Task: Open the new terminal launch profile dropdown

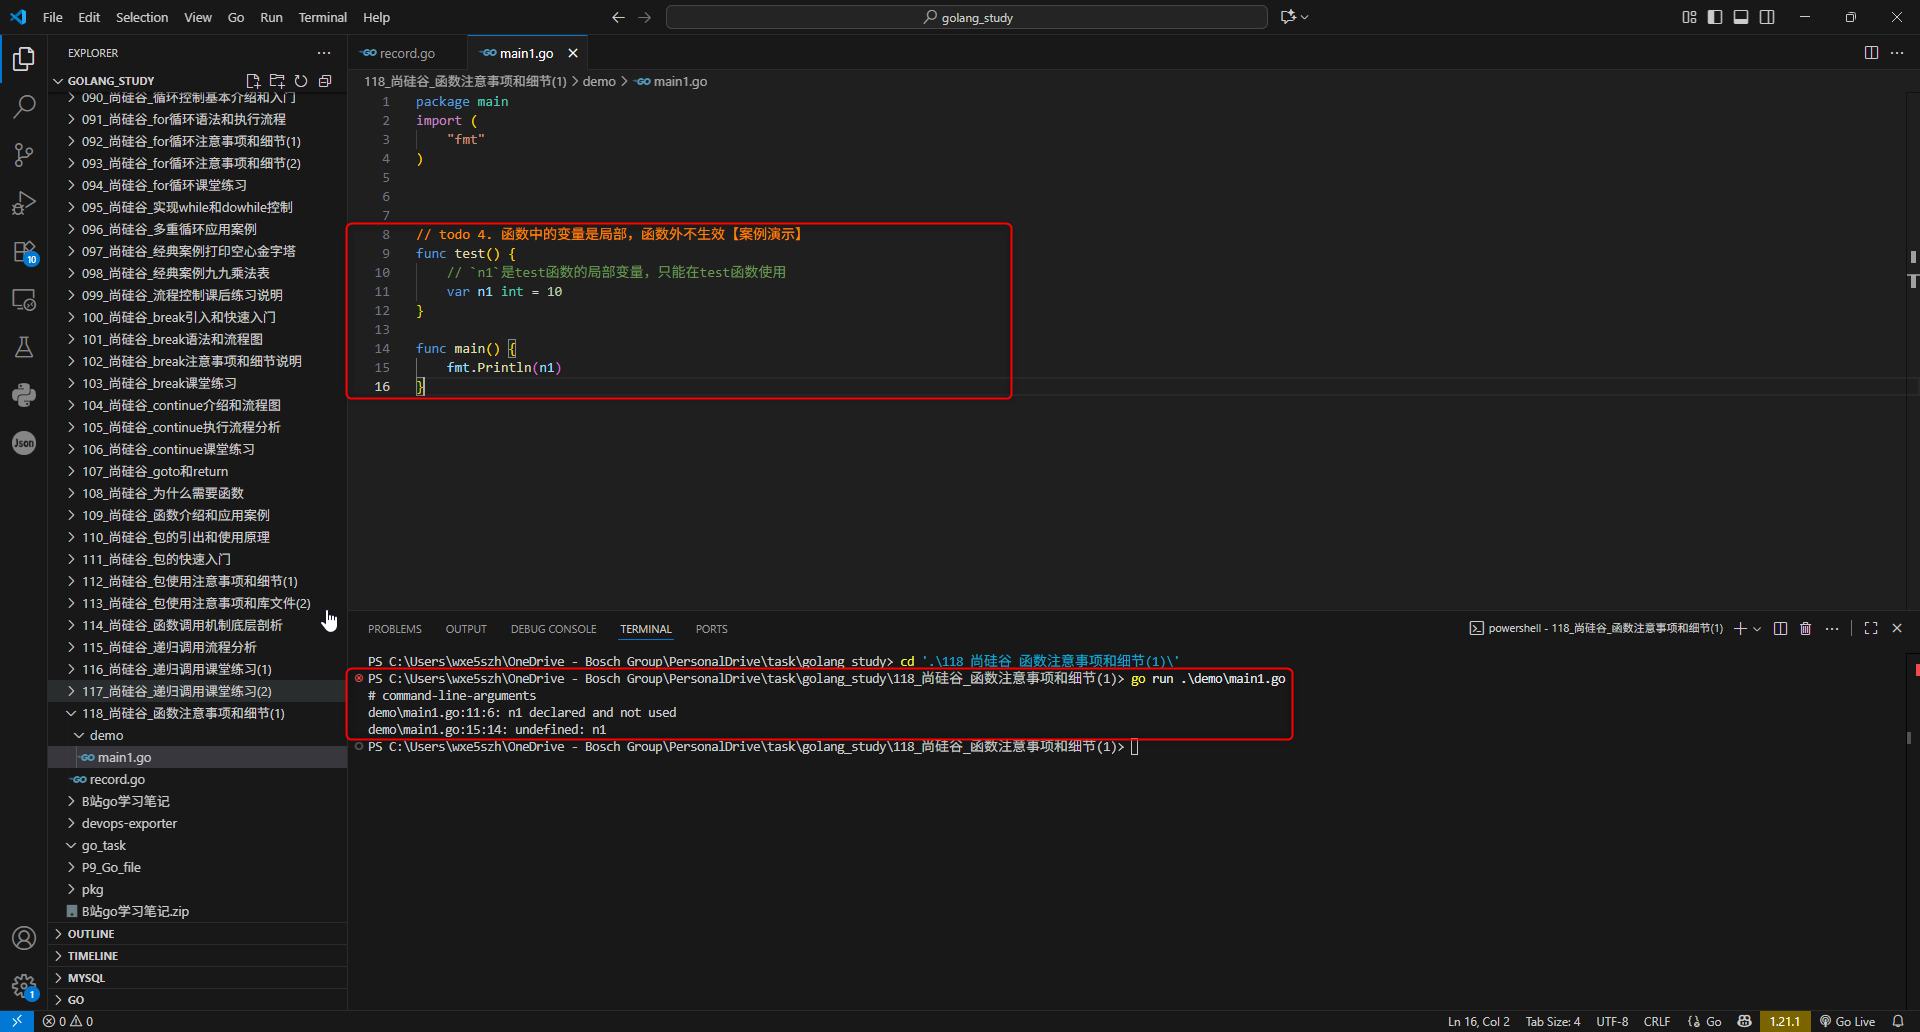Action: pos(1757,629)
